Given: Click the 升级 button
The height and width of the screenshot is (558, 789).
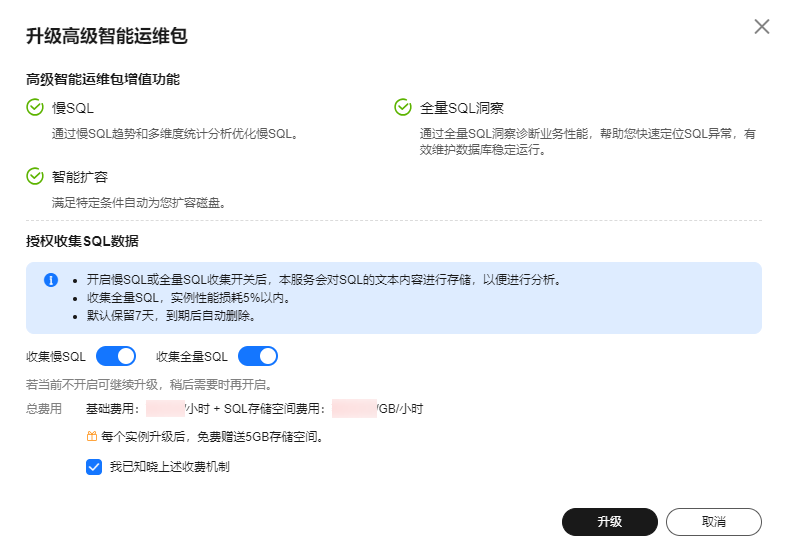Looking at the screenshot, I should (x=609, y=522).
